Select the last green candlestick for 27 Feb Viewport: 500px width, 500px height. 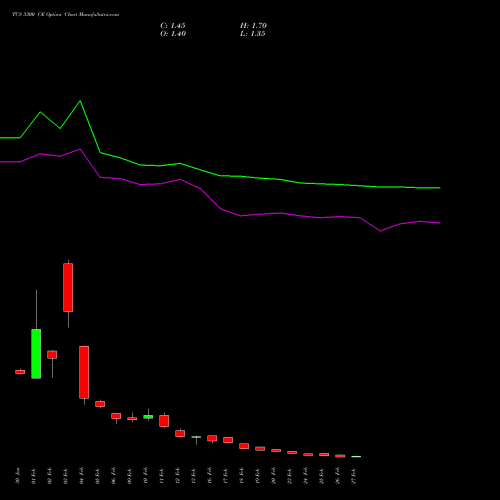(356, 456)
